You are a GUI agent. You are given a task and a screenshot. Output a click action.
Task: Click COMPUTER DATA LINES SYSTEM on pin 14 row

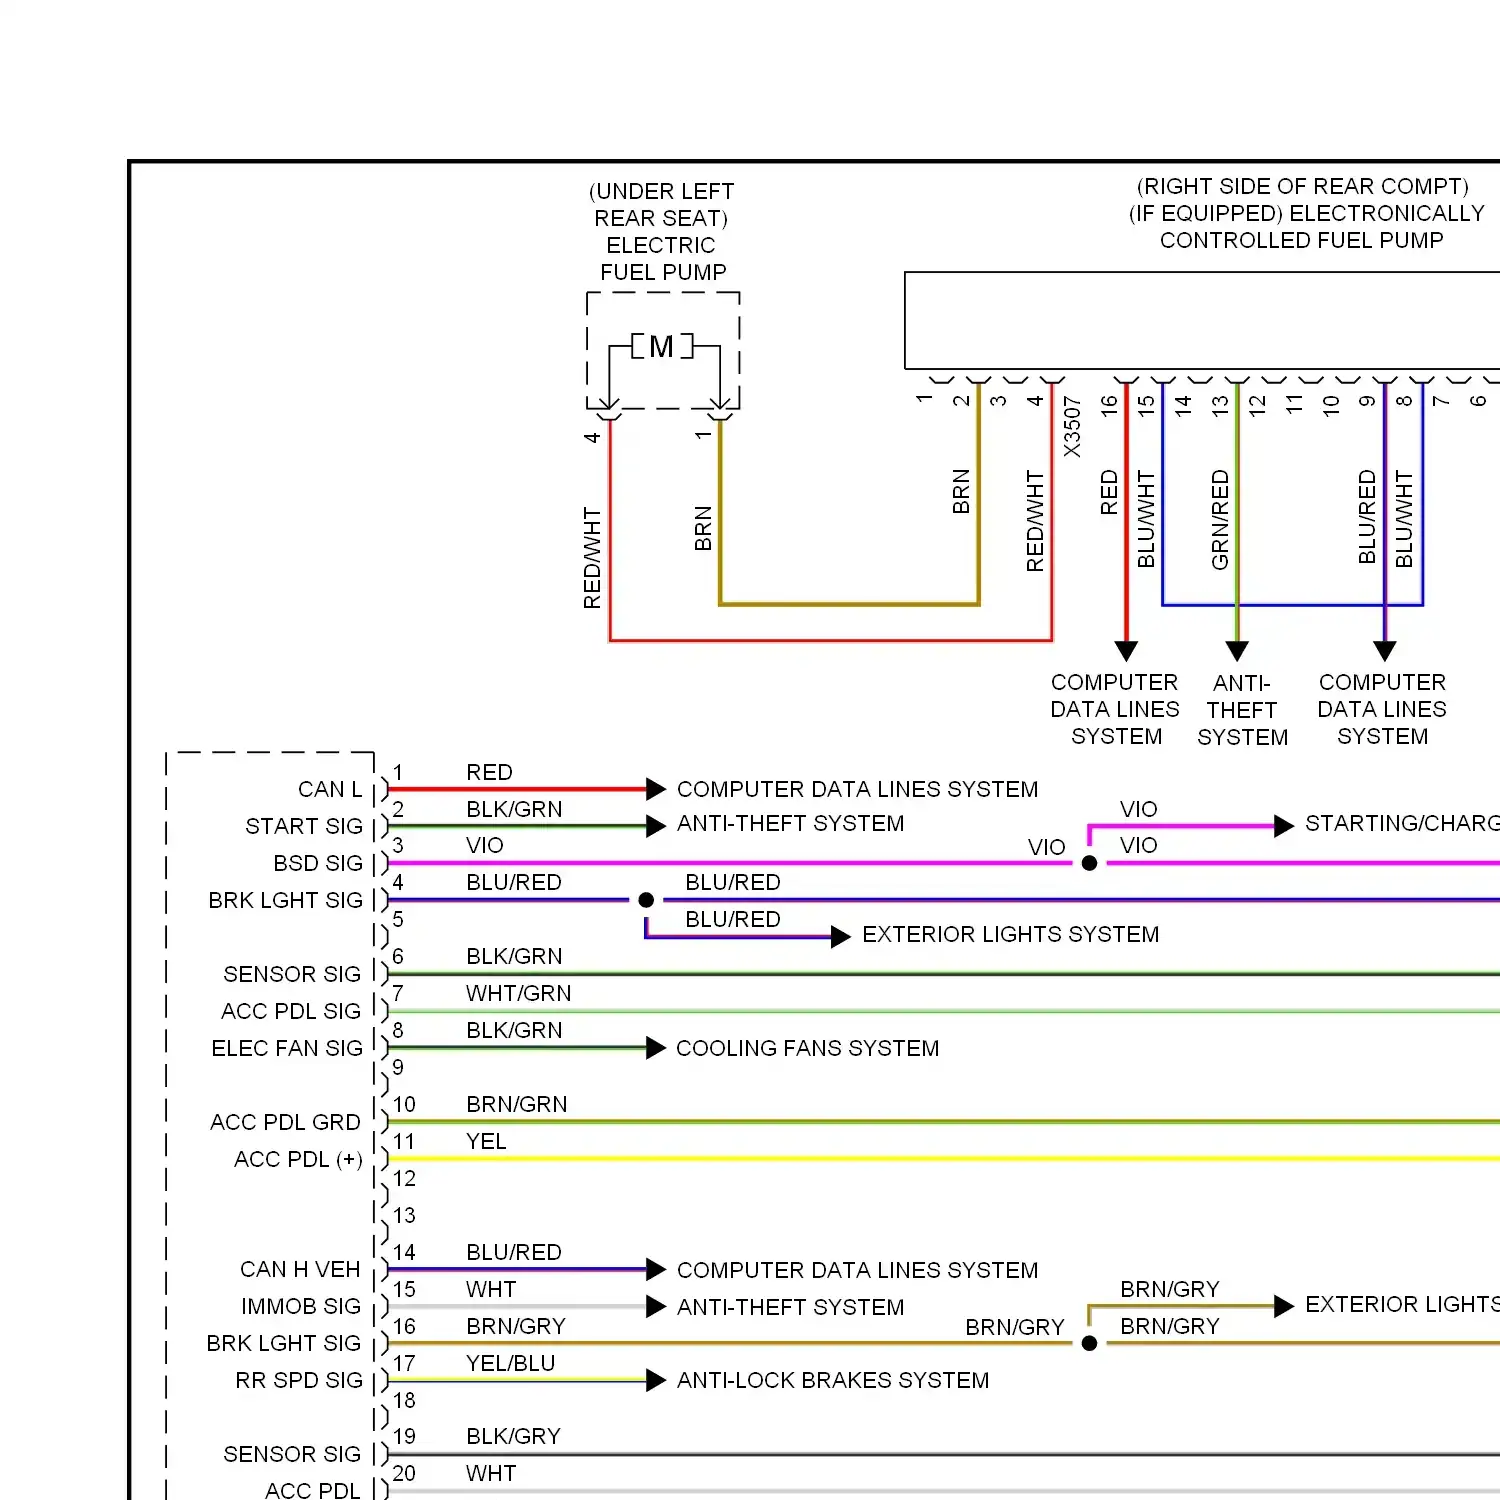point(858,1270)
